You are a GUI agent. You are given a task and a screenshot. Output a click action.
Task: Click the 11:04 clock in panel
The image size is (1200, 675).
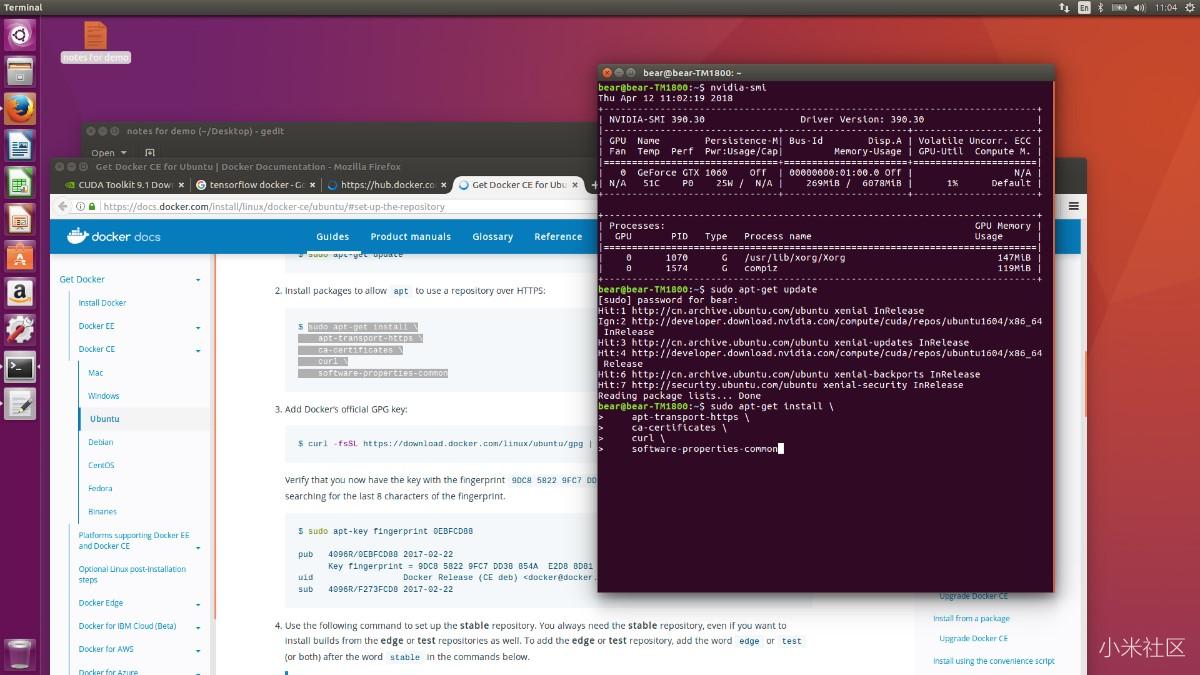[x=1165, y=7]
